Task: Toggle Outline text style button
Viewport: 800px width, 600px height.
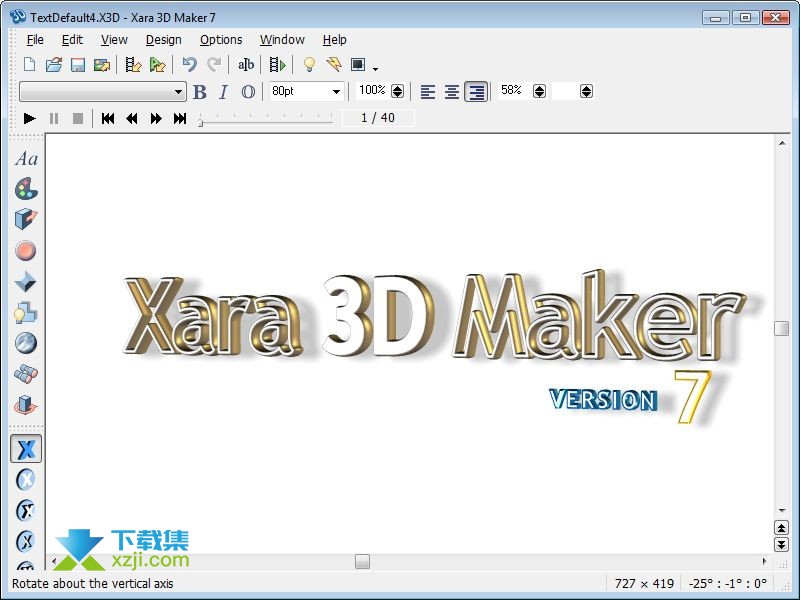Action: pos(248,92)
